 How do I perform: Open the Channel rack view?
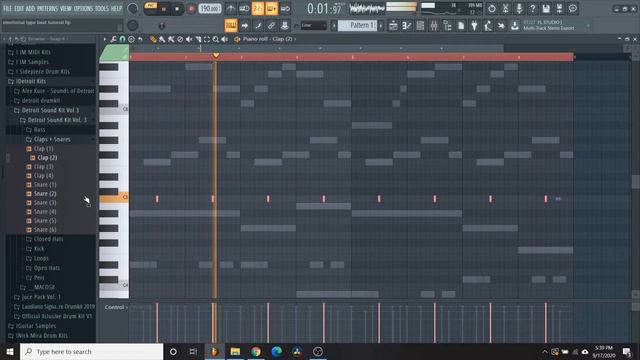(x=420, y=26)
